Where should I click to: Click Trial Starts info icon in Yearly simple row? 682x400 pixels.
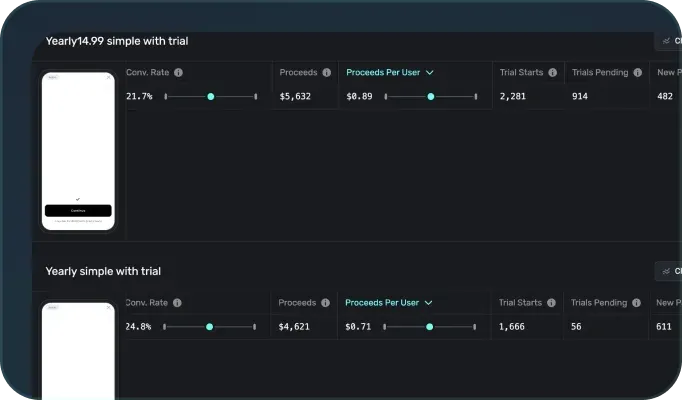552,303
